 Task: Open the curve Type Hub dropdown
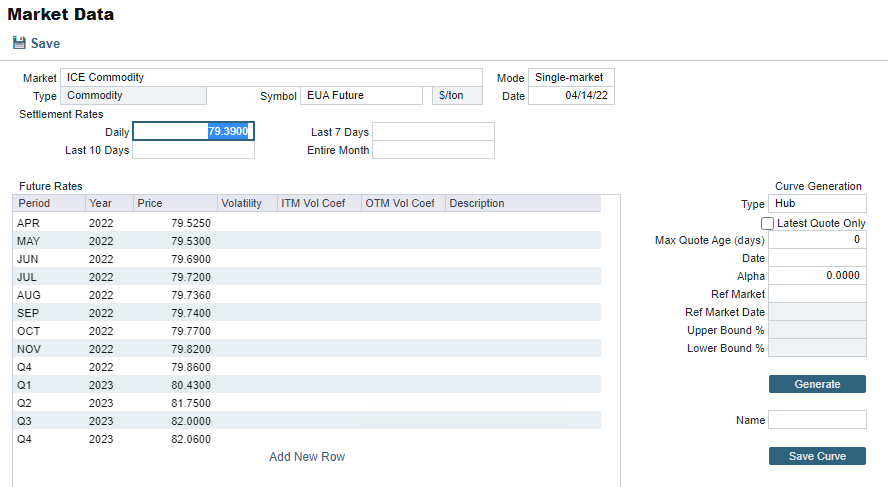(x=817, y=204)
